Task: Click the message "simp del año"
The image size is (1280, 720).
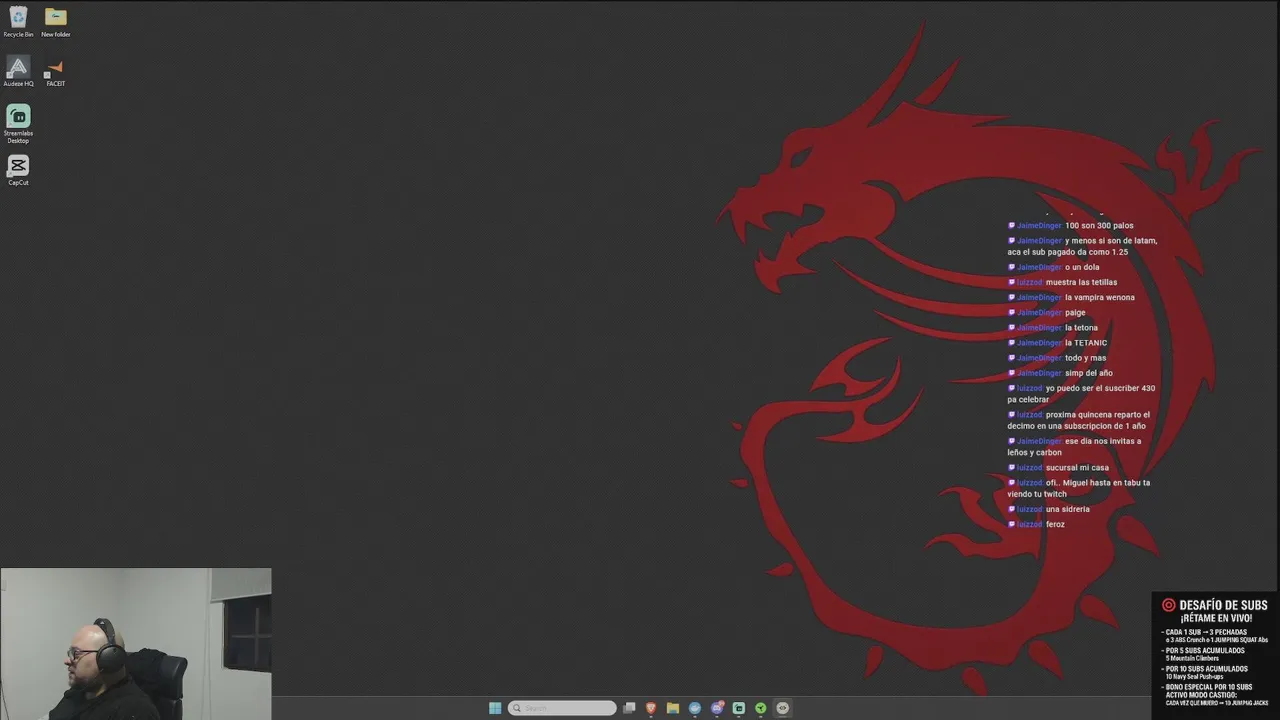Action: click(x=1089, y=373)
